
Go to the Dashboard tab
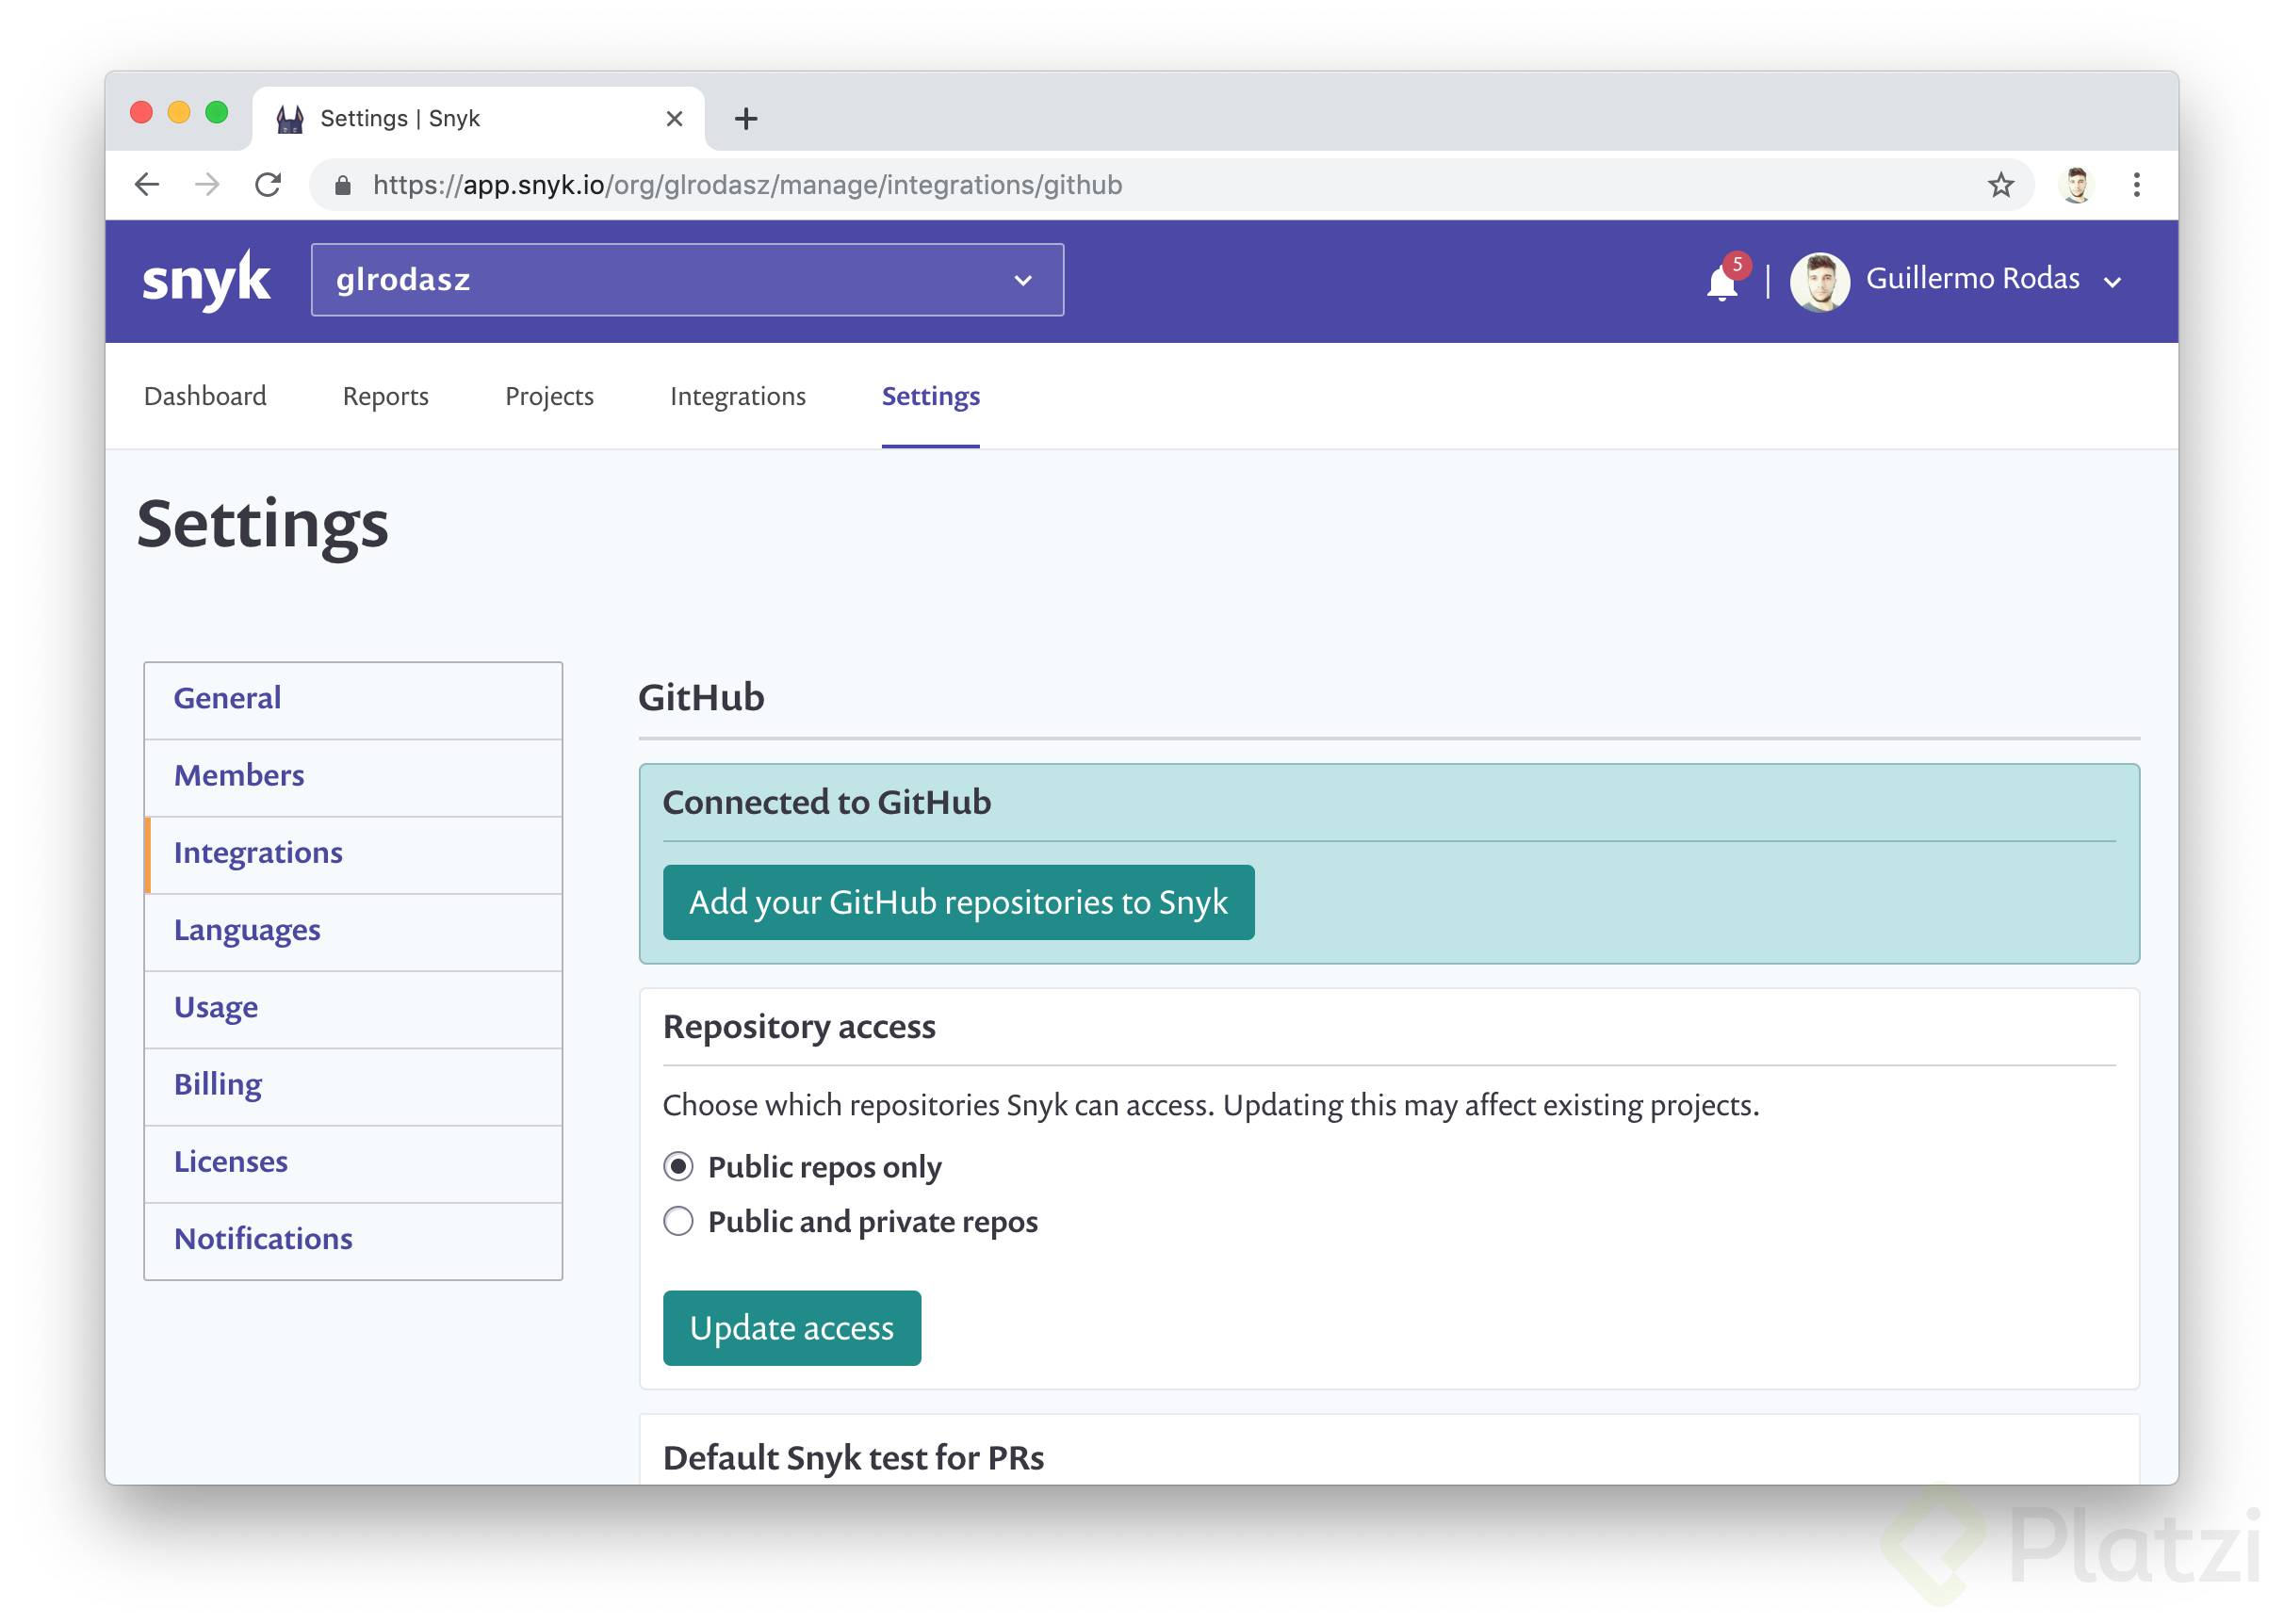(x=205, y=396)
